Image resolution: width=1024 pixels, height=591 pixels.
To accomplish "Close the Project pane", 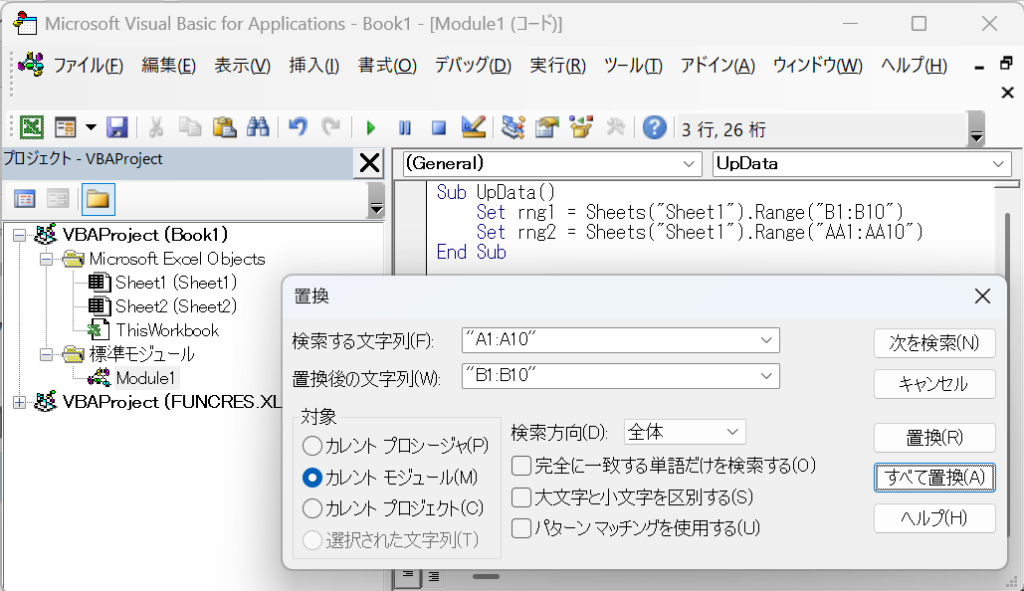I will coord(370,163).
